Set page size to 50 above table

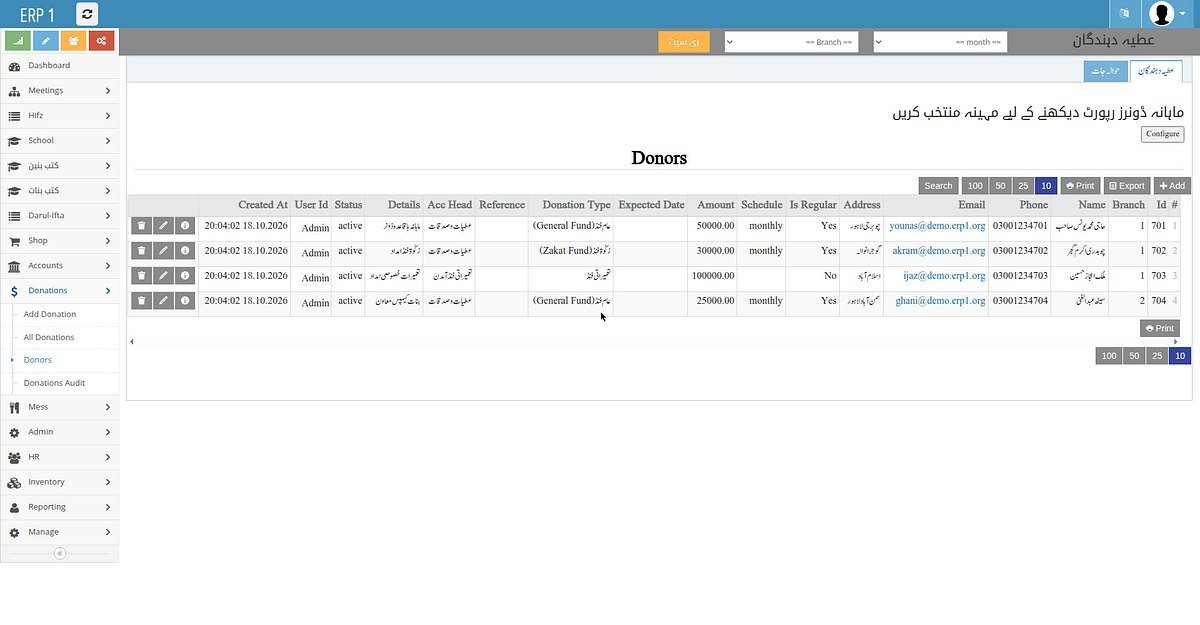tap(1000, 186)
